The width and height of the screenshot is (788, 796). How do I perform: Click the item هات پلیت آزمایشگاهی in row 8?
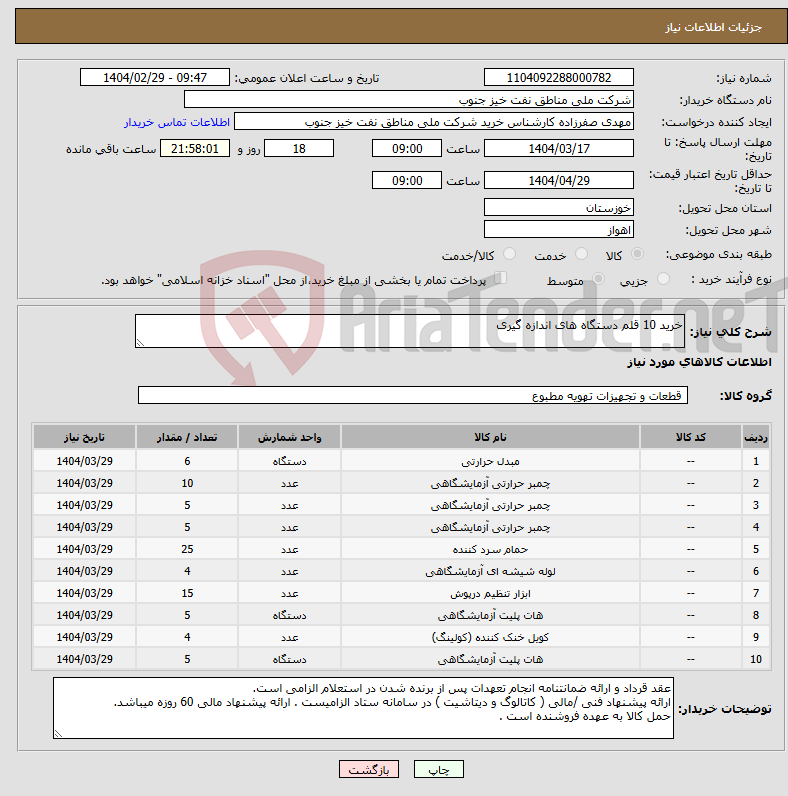click(490, 615)
